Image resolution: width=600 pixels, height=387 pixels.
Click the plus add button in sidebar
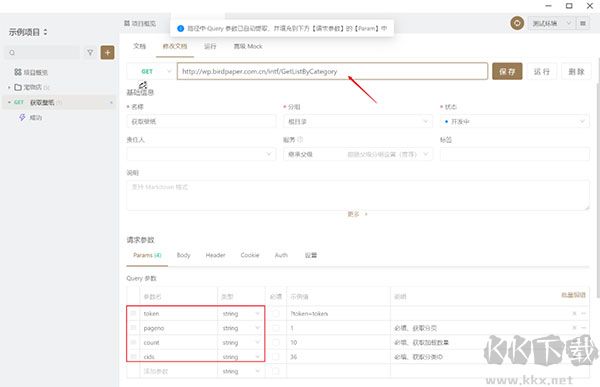pyautogui.click(x=108, y=52)
